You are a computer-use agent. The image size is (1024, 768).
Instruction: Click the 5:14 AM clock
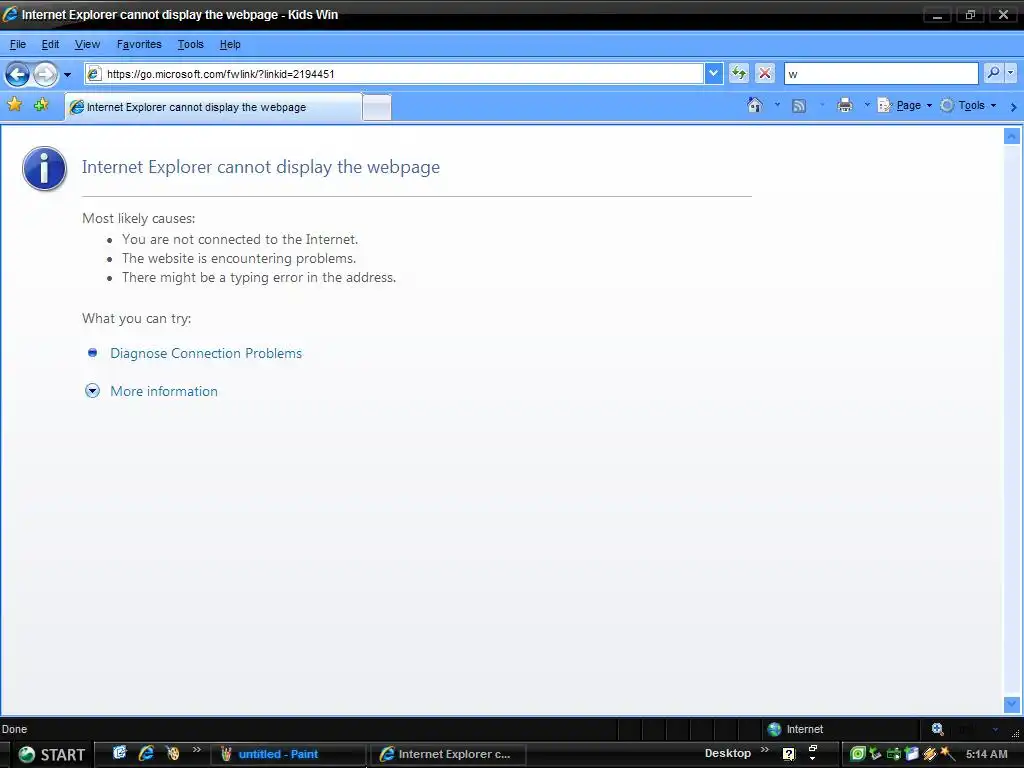[x=986, y=754]
